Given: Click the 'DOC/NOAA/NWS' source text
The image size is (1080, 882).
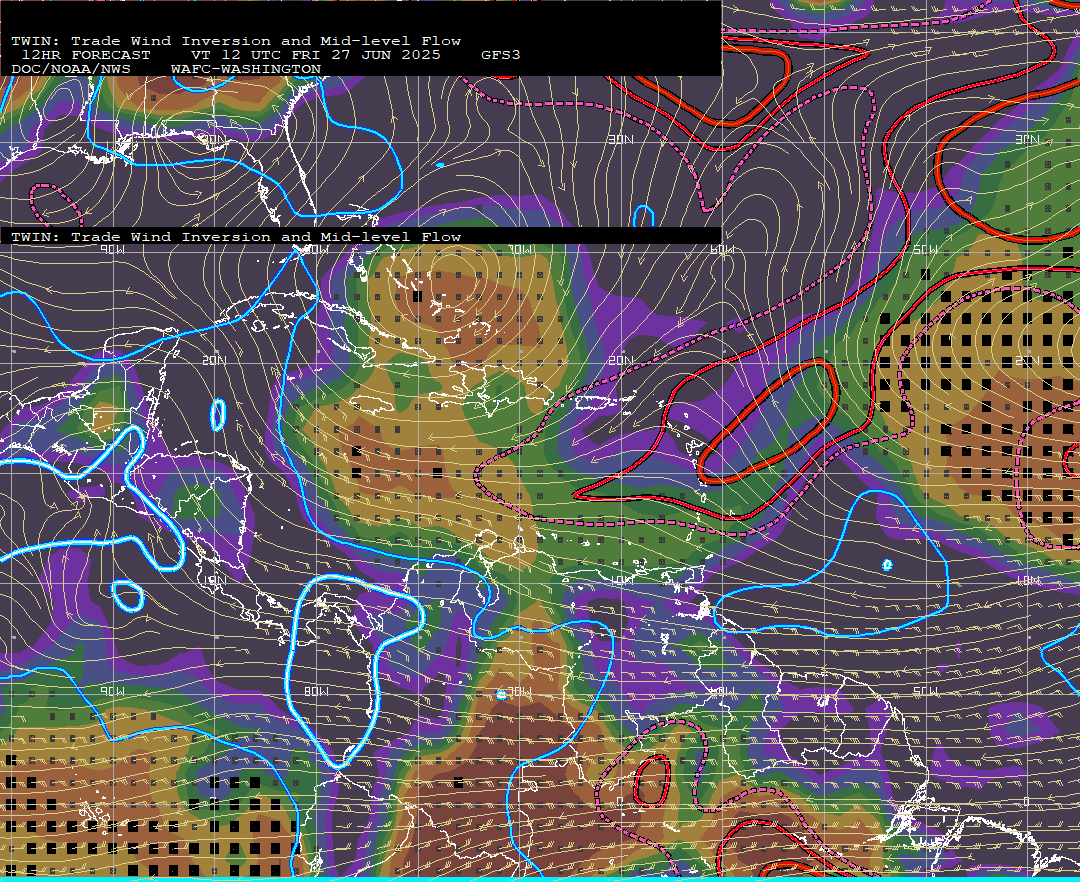Looking at the screenshot, I should 70,70.
